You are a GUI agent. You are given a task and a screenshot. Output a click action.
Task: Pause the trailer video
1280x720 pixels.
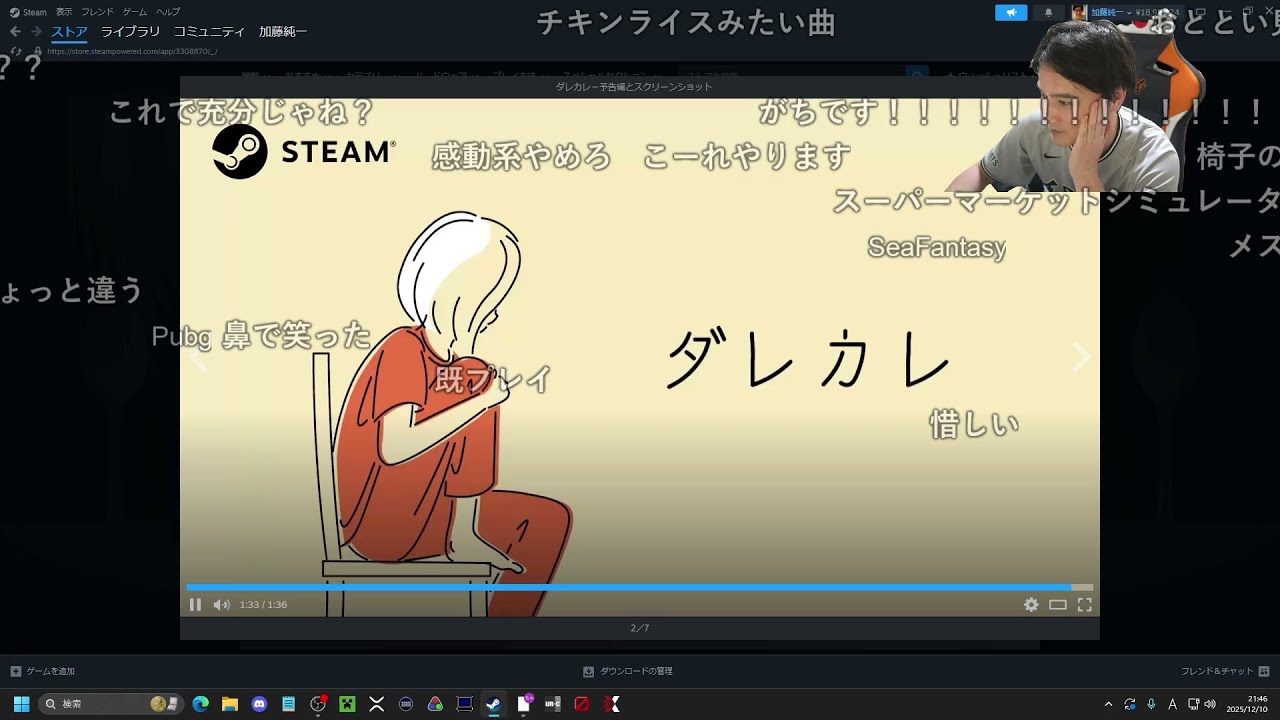point(195,605)
